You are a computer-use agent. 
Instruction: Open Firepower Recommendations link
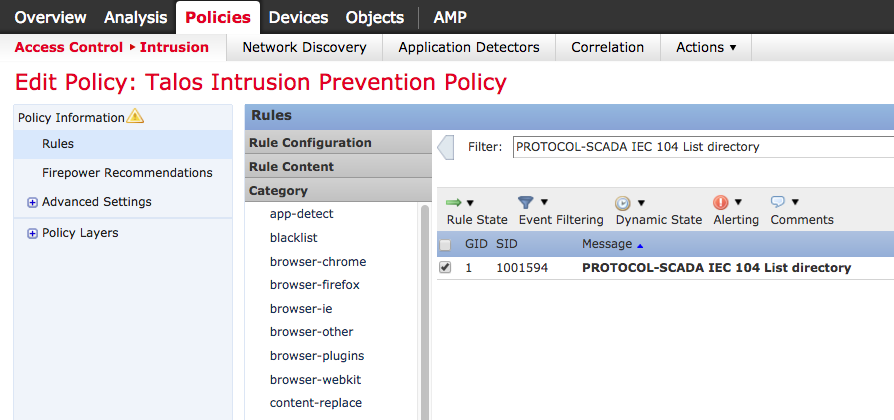tap(127, 173)
